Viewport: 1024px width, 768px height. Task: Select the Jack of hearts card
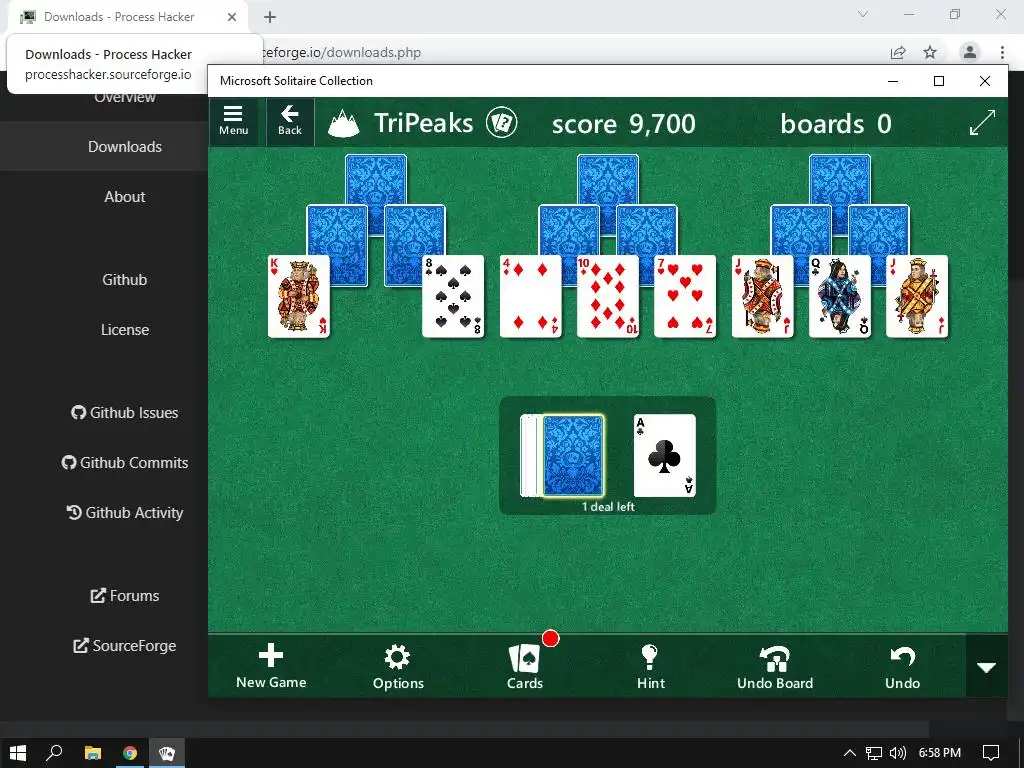762,296
